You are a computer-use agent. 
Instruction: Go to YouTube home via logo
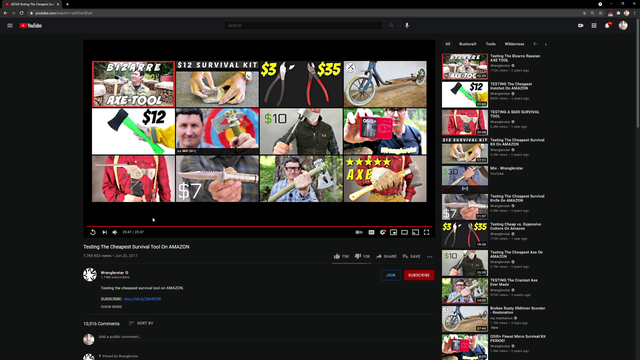point(31,25)
